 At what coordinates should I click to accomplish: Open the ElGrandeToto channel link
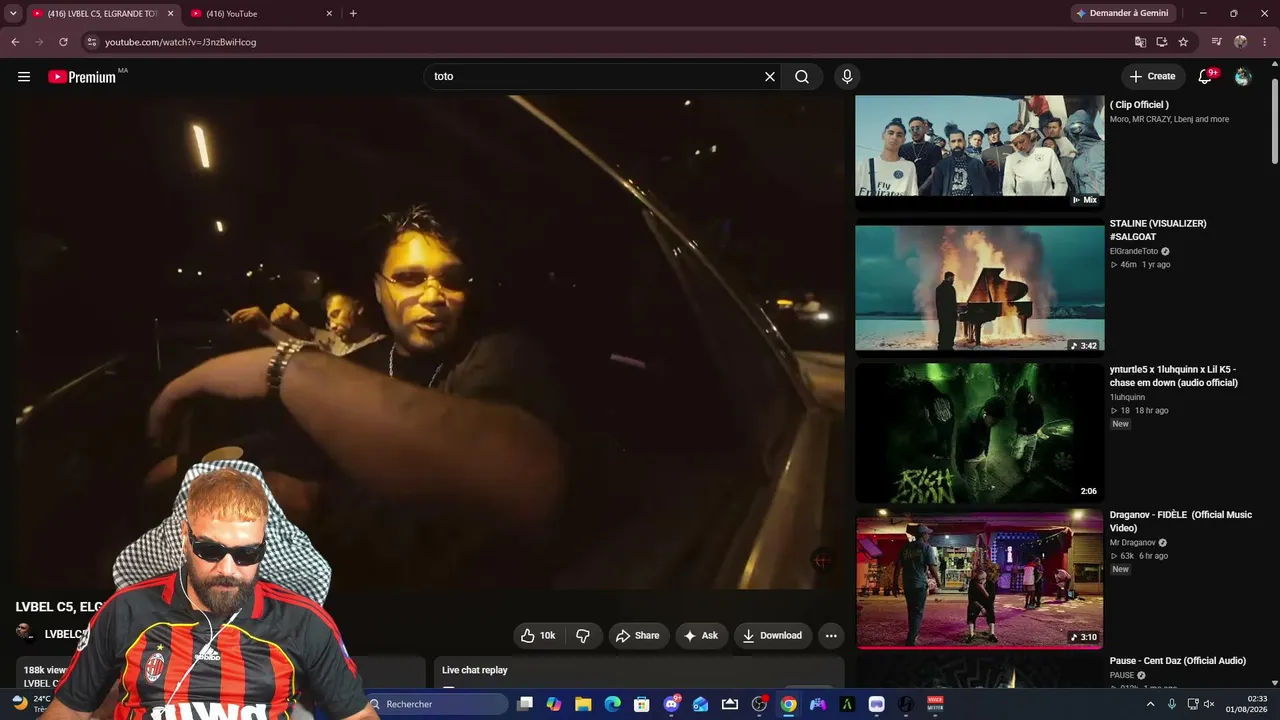pyautogui.click(x=1134, y=251)
